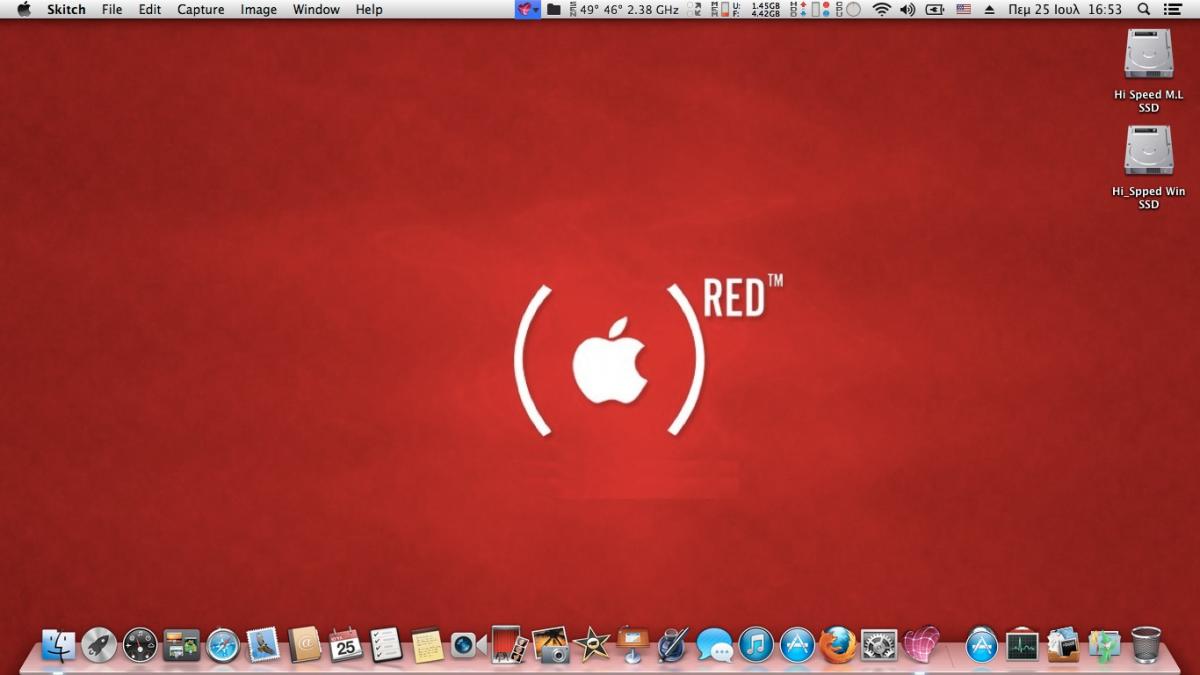Open Spotlight search magnifier
The image size is (1200, 675).
click(x=1144, y=9)
